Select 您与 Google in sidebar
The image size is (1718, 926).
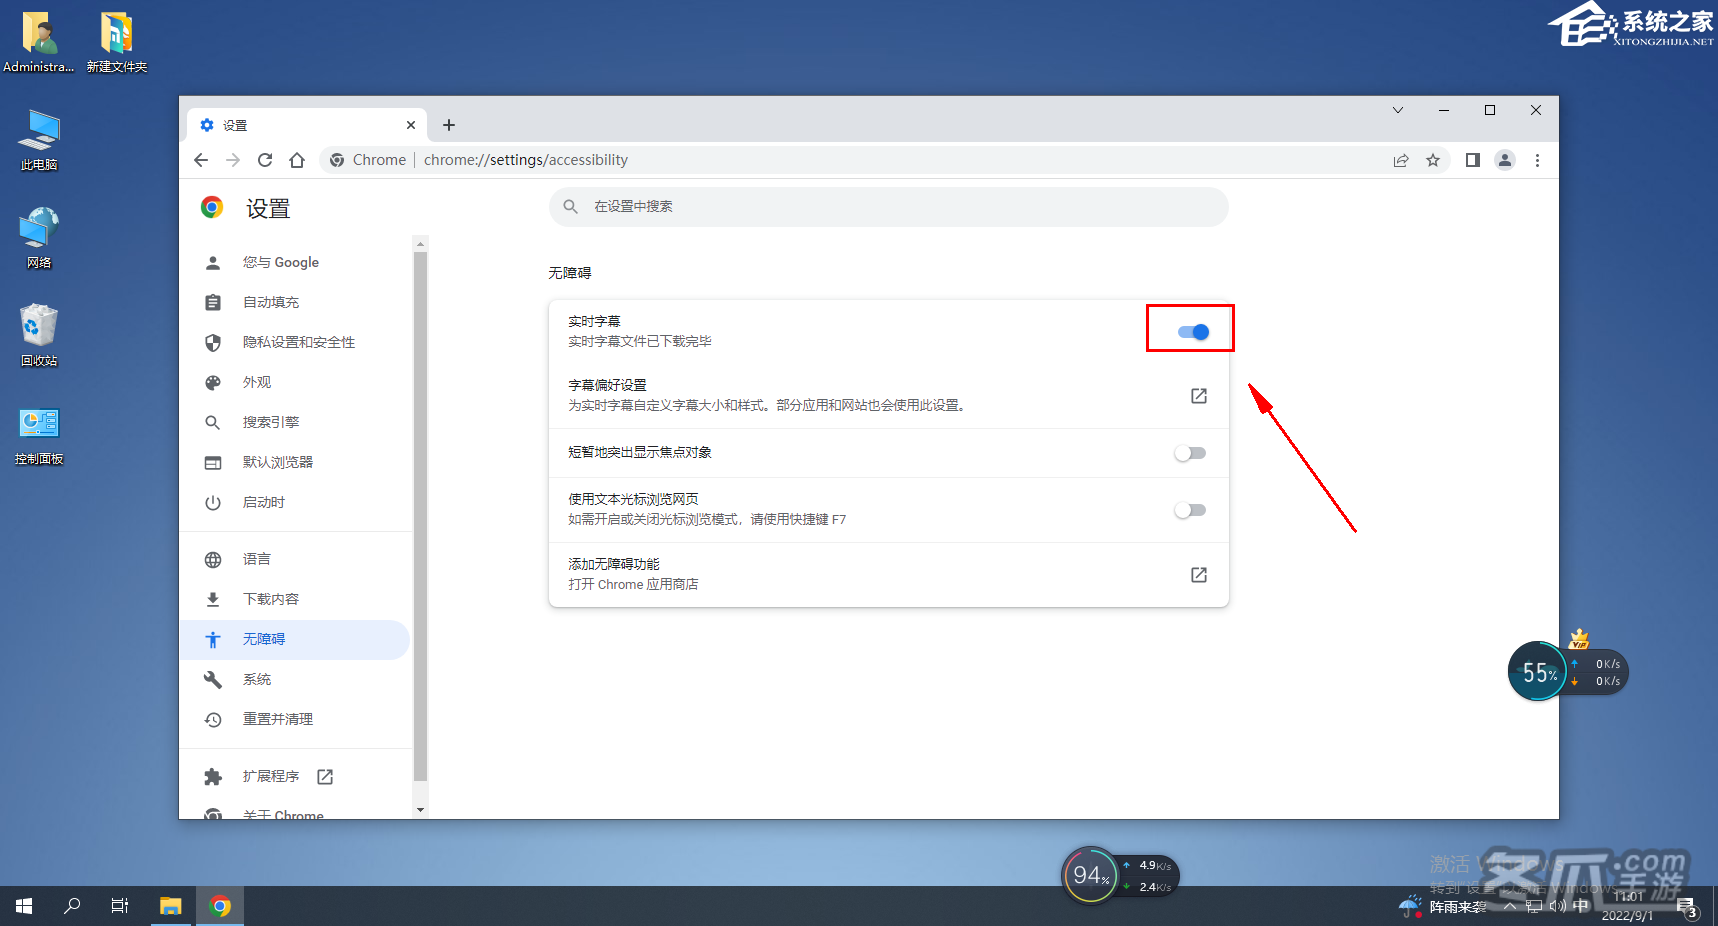[x=295, y=262]
